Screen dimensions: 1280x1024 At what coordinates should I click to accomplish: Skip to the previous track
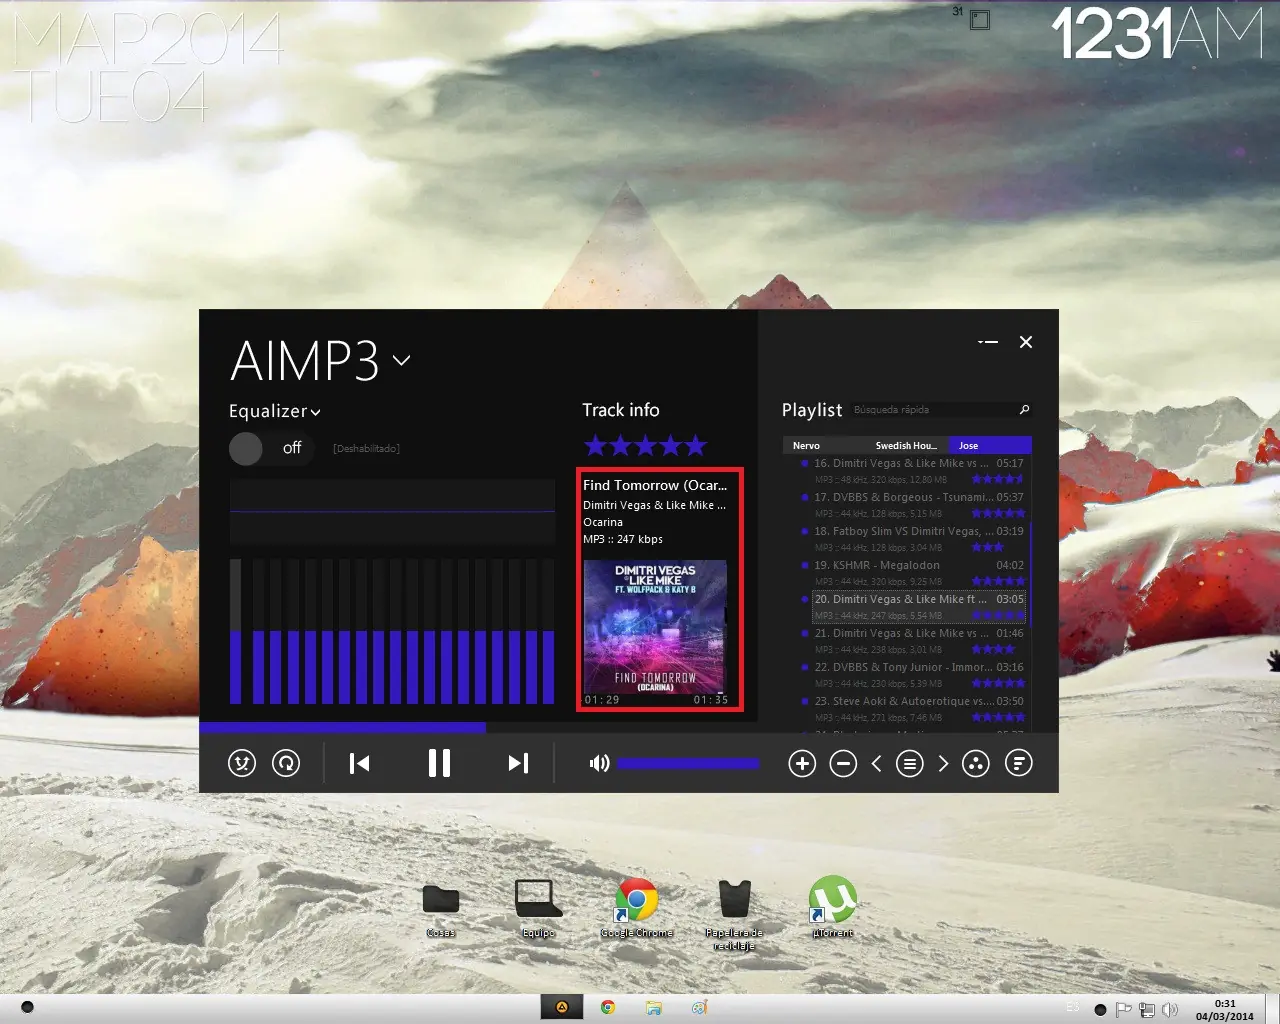pos(358,763)
